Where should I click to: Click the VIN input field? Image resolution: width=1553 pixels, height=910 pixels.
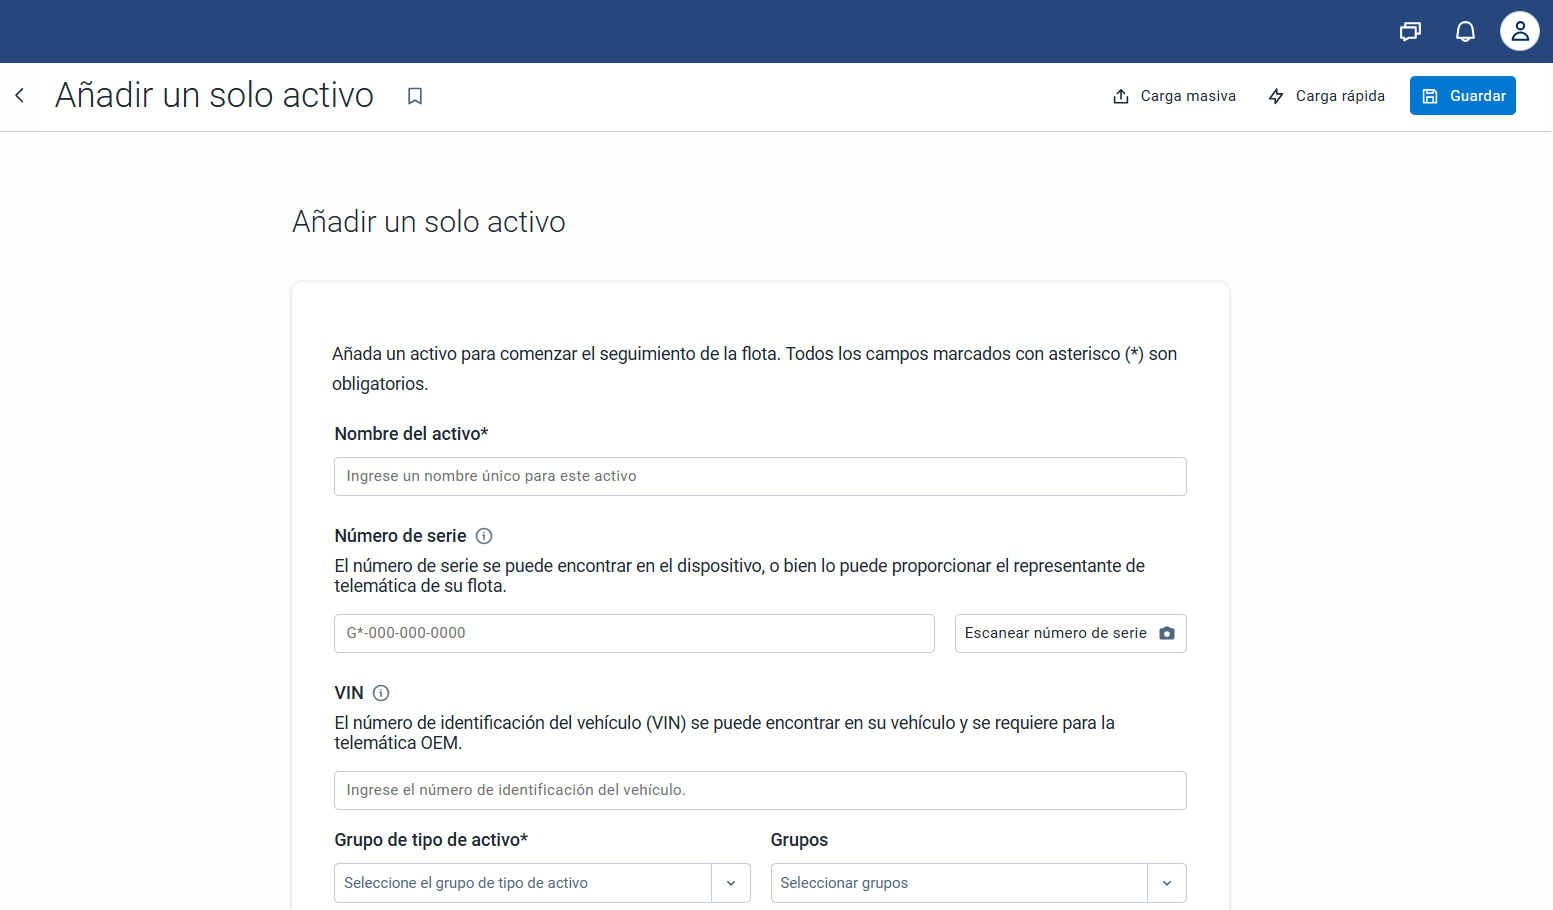coord(760,791)
